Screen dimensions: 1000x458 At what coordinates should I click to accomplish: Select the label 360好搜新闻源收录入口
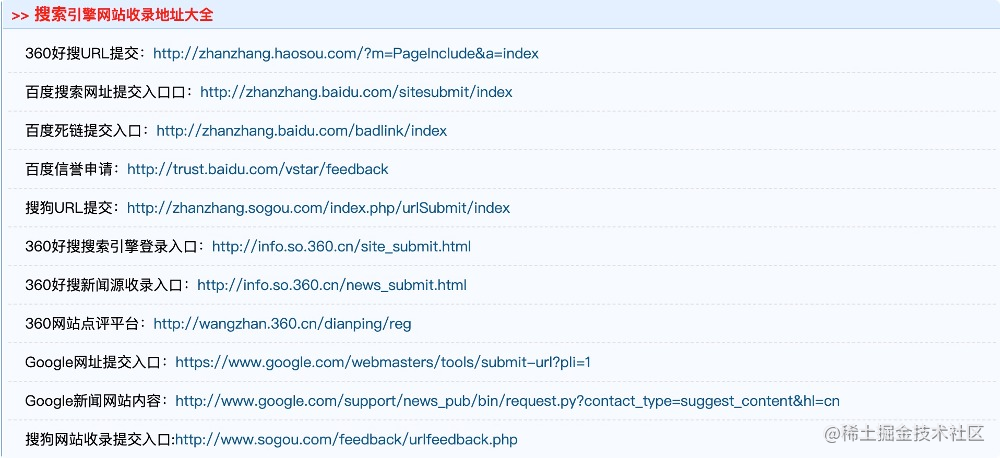point(103,285)
